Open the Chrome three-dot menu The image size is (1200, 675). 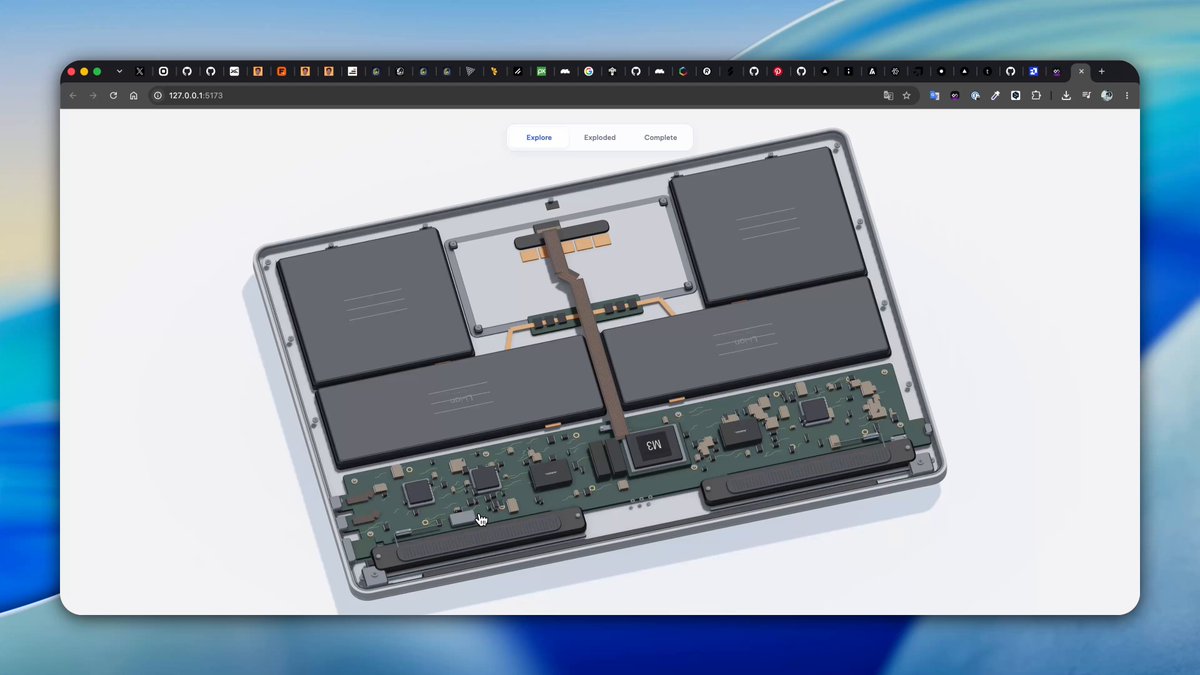click(x=1127, y=95)
